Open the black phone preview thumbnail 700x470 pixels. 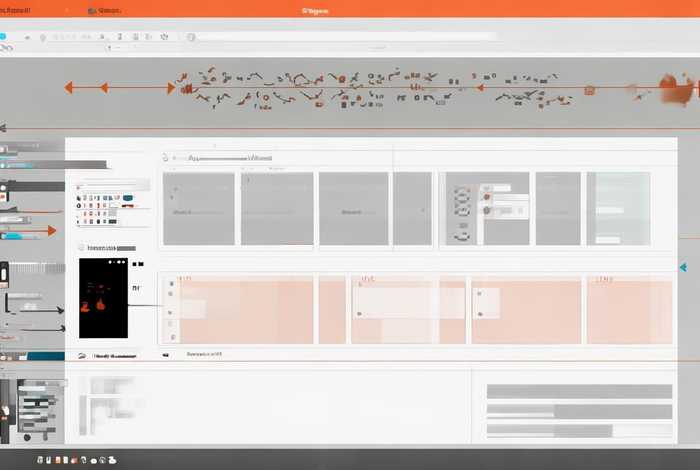104,298
